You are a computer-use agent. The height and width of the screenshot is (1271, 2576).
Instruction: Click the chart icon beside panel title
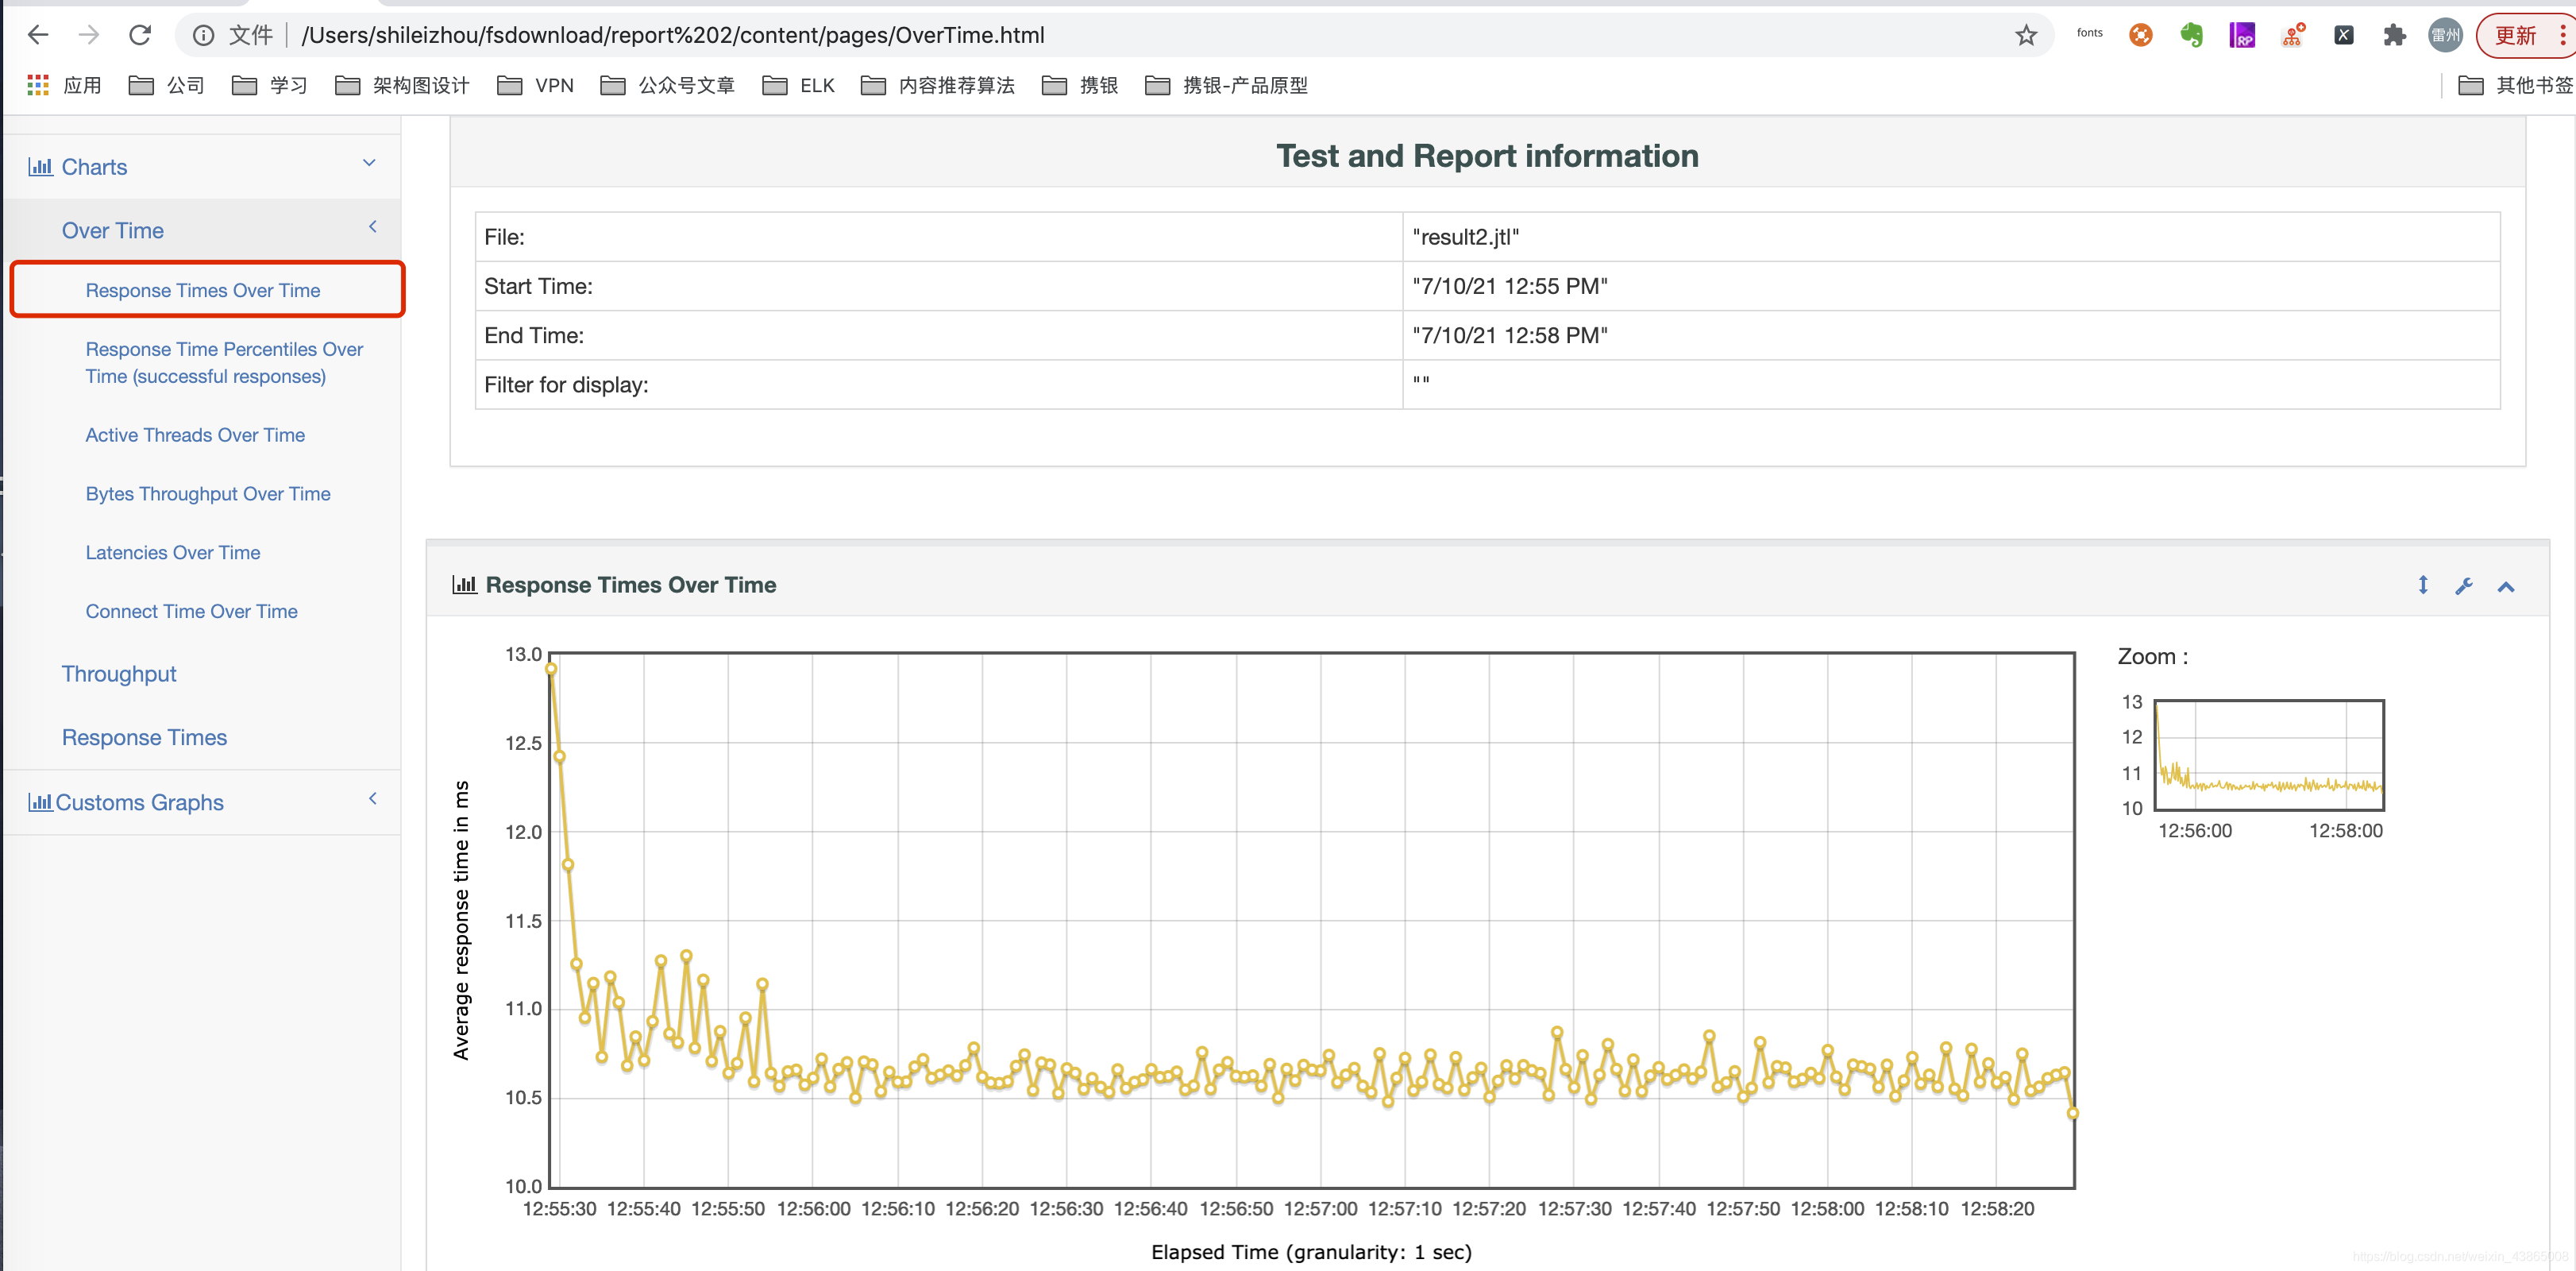click(464, 584)
